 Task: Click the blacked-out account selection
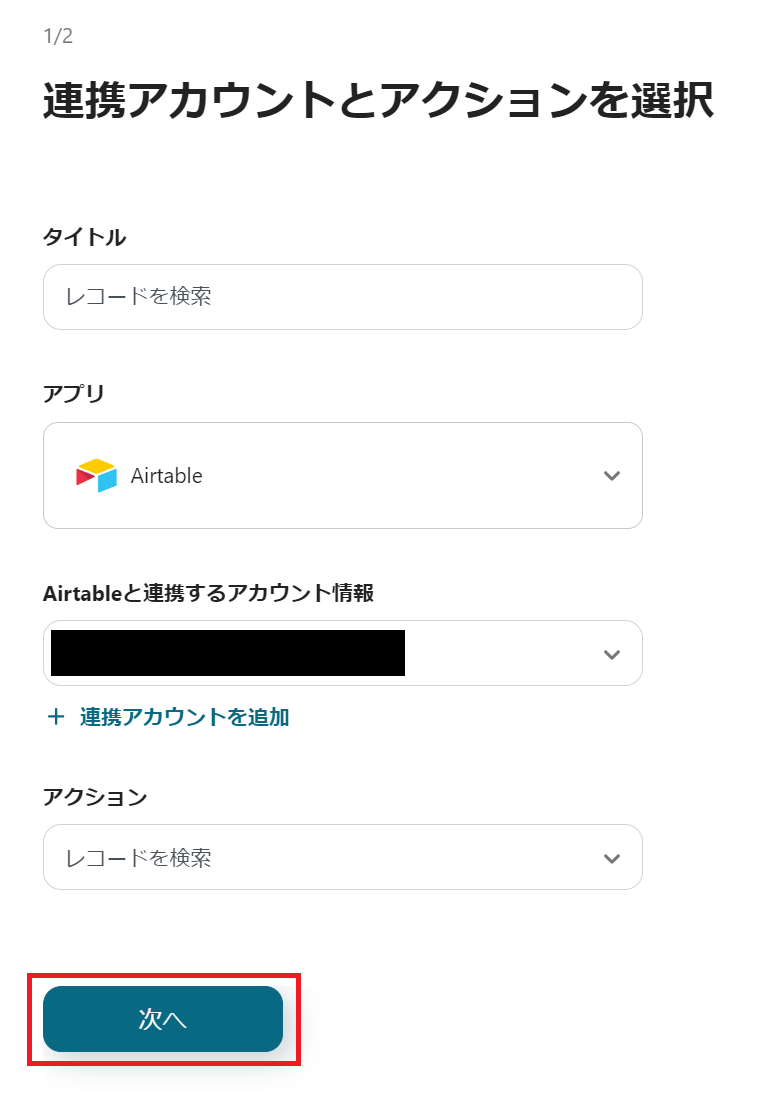point(228,653)
